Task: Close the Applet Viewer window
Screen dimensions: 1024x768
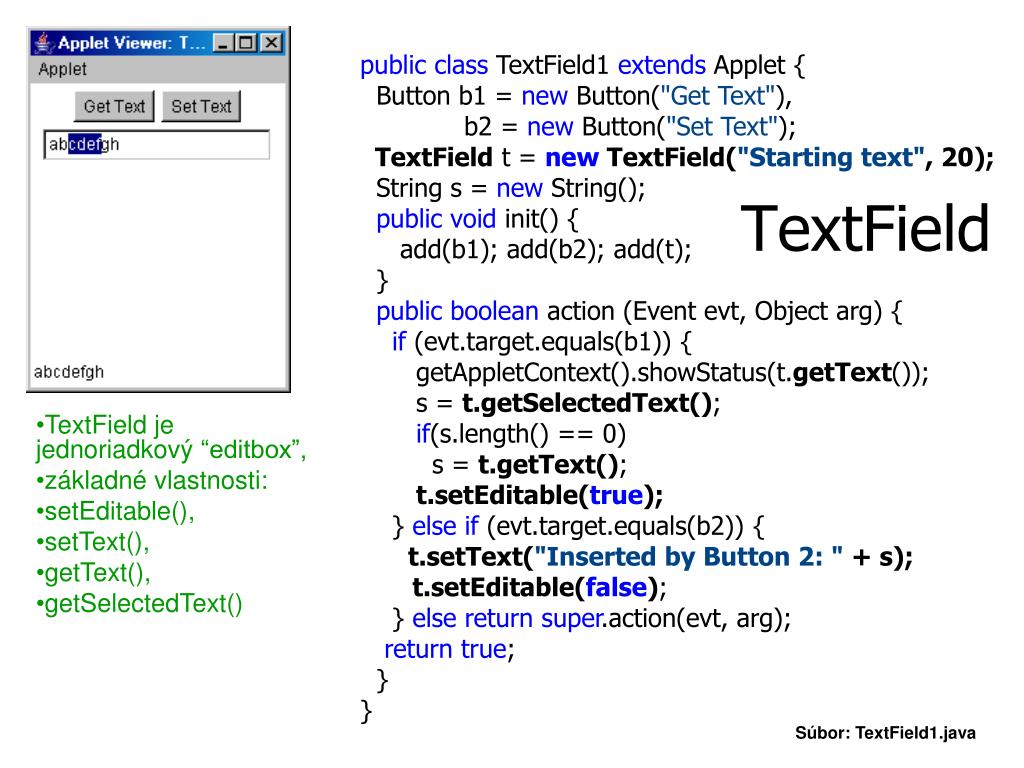Action: [x=271, y=43]
